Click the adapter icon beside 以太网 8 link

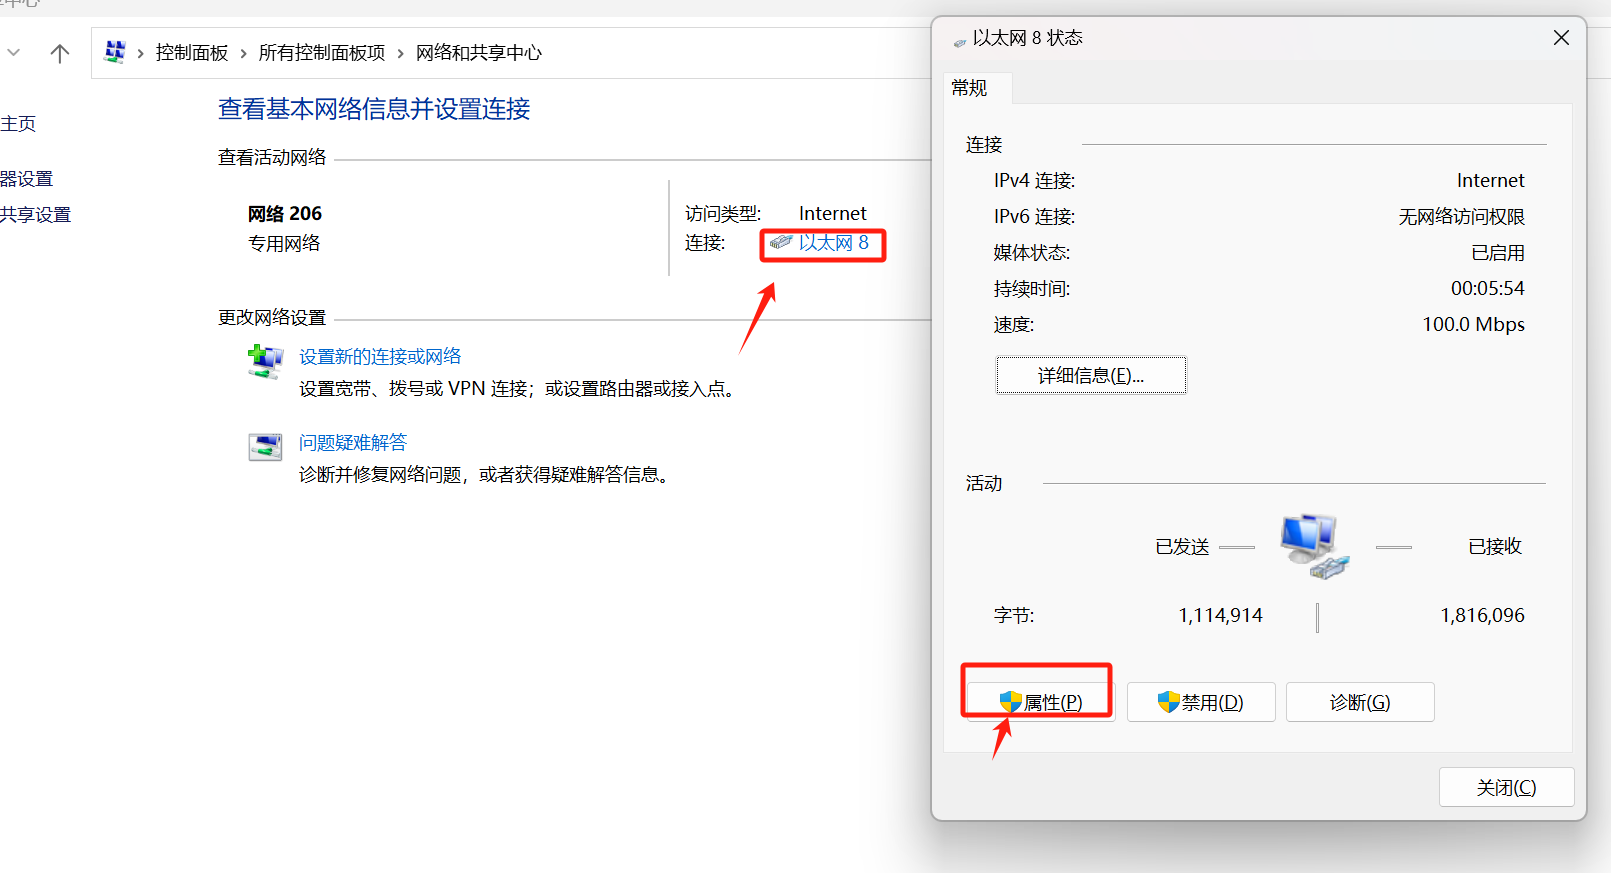click(781, 243)
